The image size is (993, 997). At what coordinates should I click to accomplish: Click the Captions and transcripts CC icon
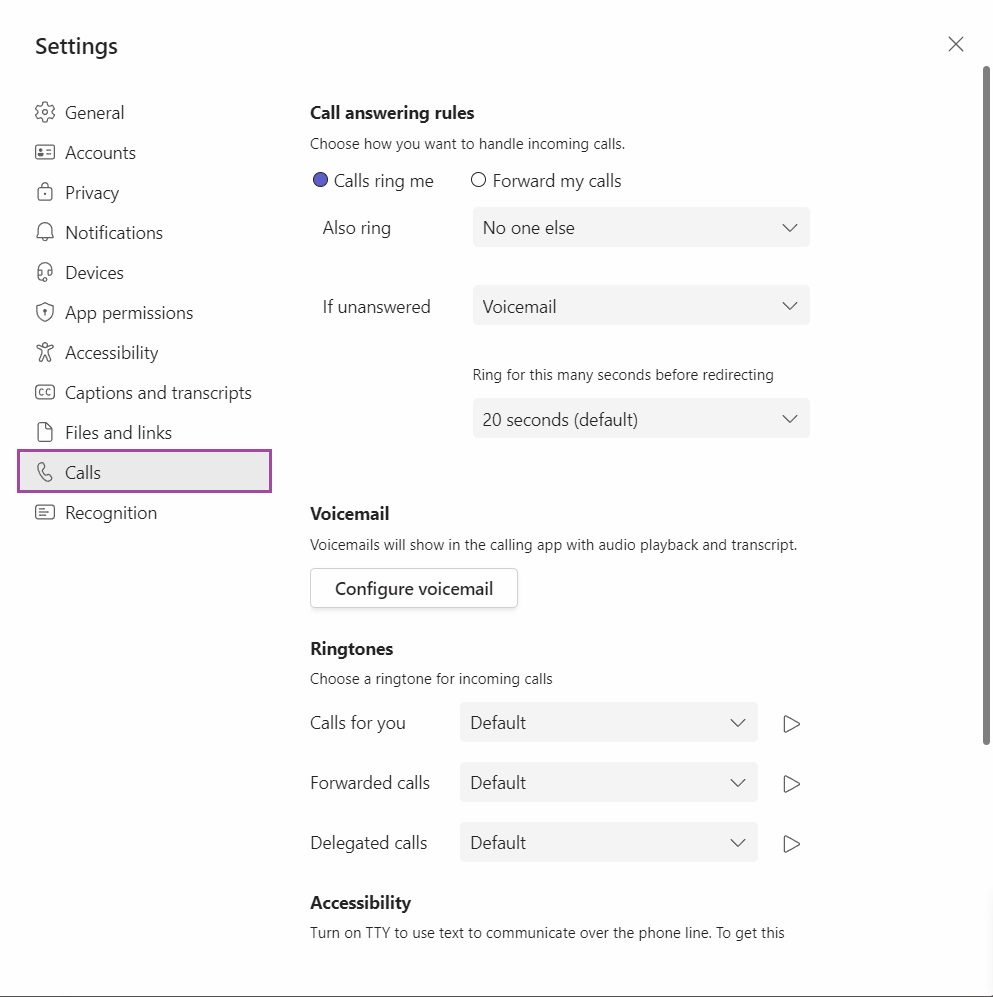(45, 392)
